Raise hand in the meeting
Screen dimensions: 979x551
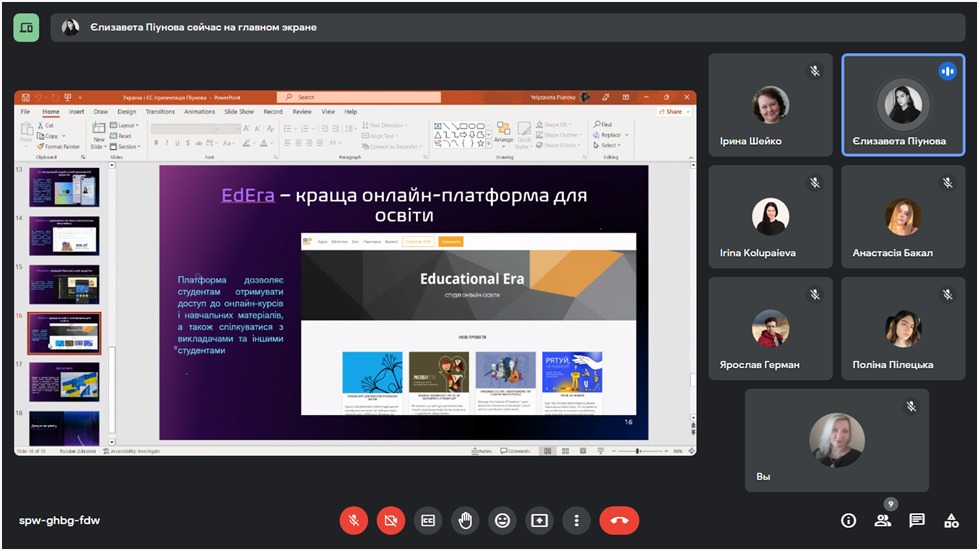(x=465, y=520)
